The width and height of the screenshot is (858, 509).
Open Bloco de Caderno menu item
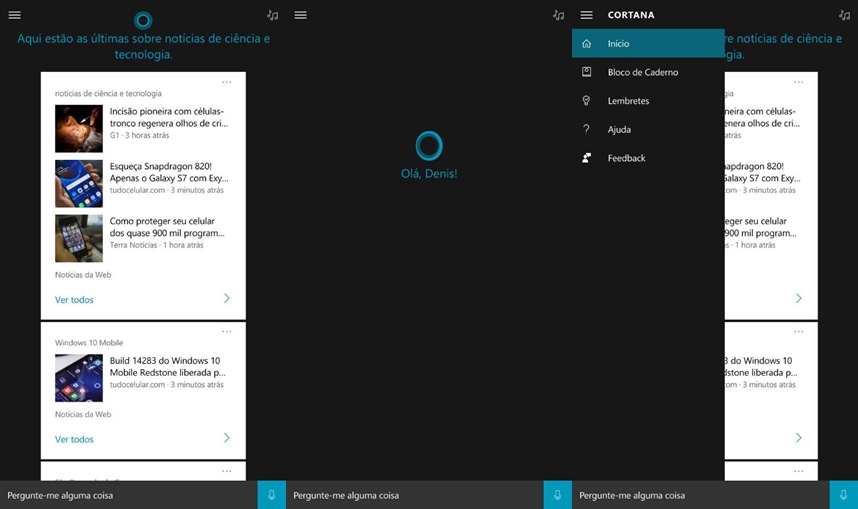pos(648,72)
